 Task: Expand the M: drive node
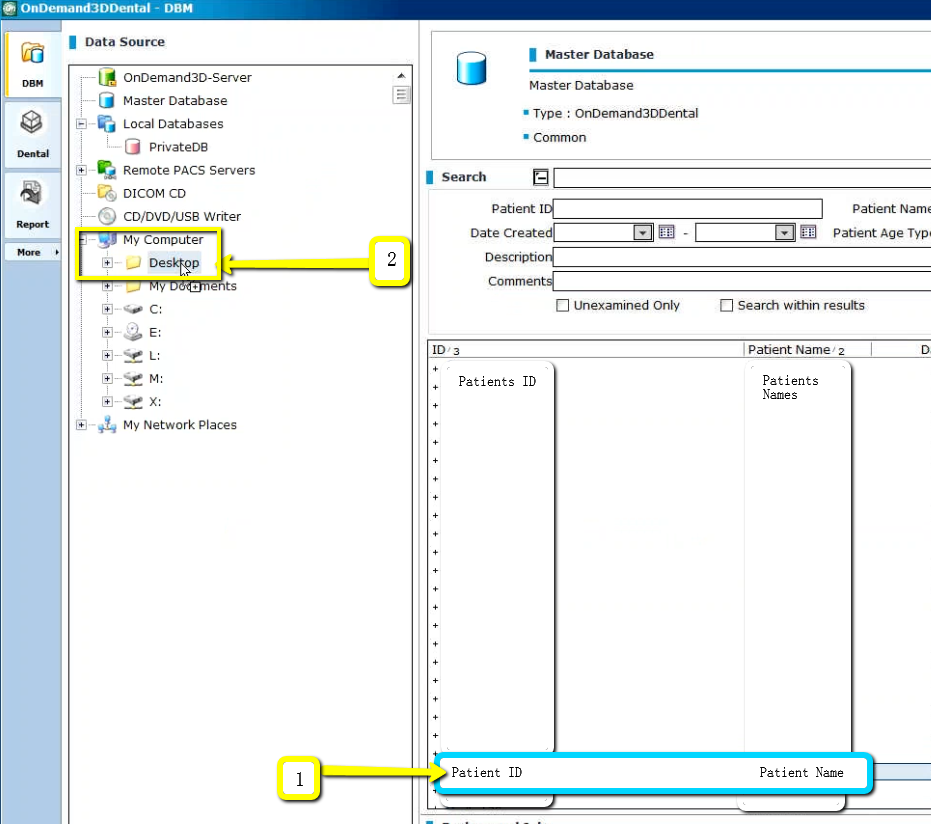[x=107, y=378]
